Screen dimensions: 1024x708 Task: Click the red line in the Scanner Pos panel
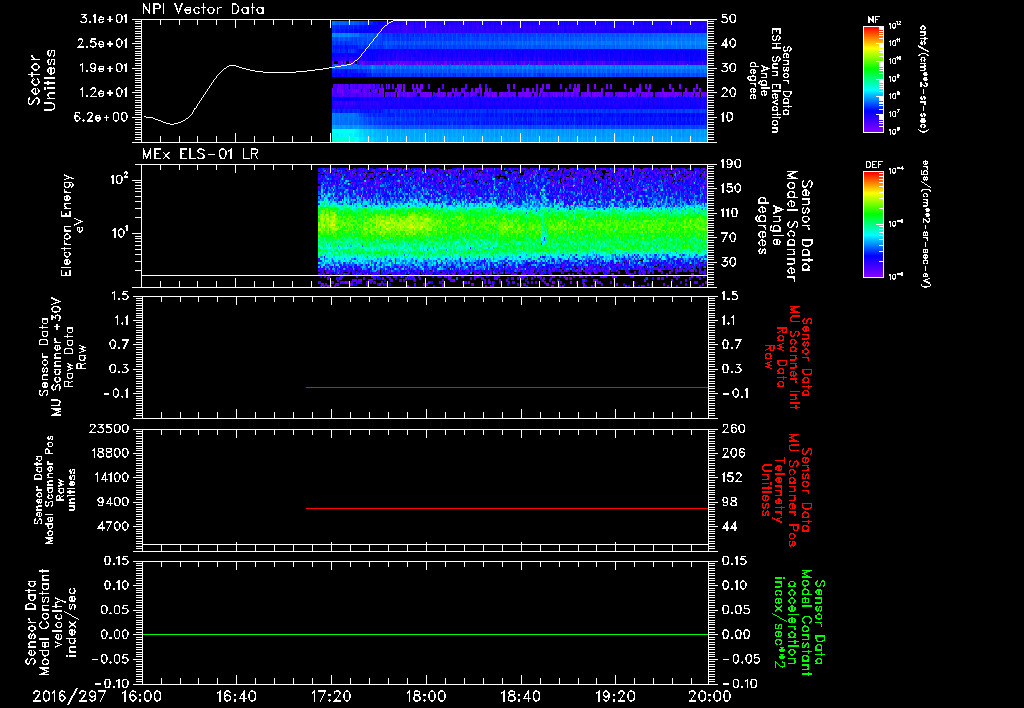507,508
